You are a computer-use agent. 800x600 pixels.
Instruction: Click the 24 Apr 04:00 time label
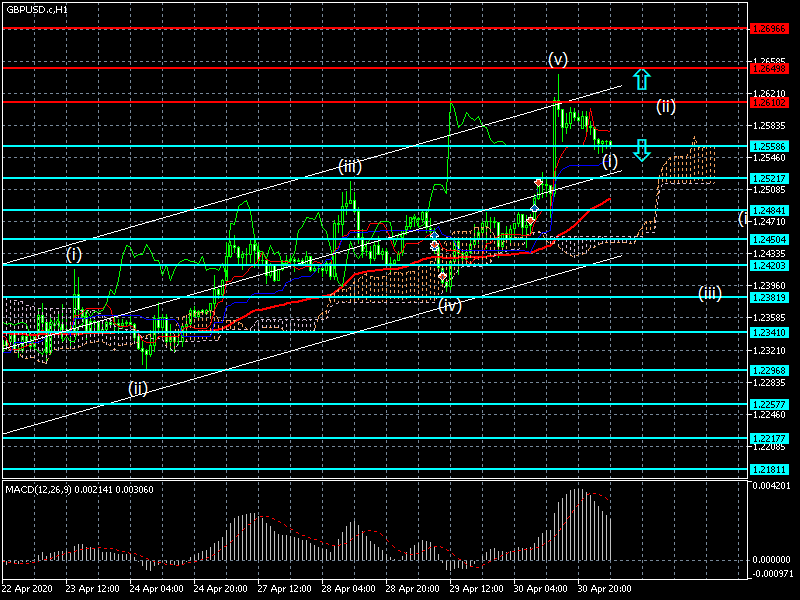[x=157, y=589]
